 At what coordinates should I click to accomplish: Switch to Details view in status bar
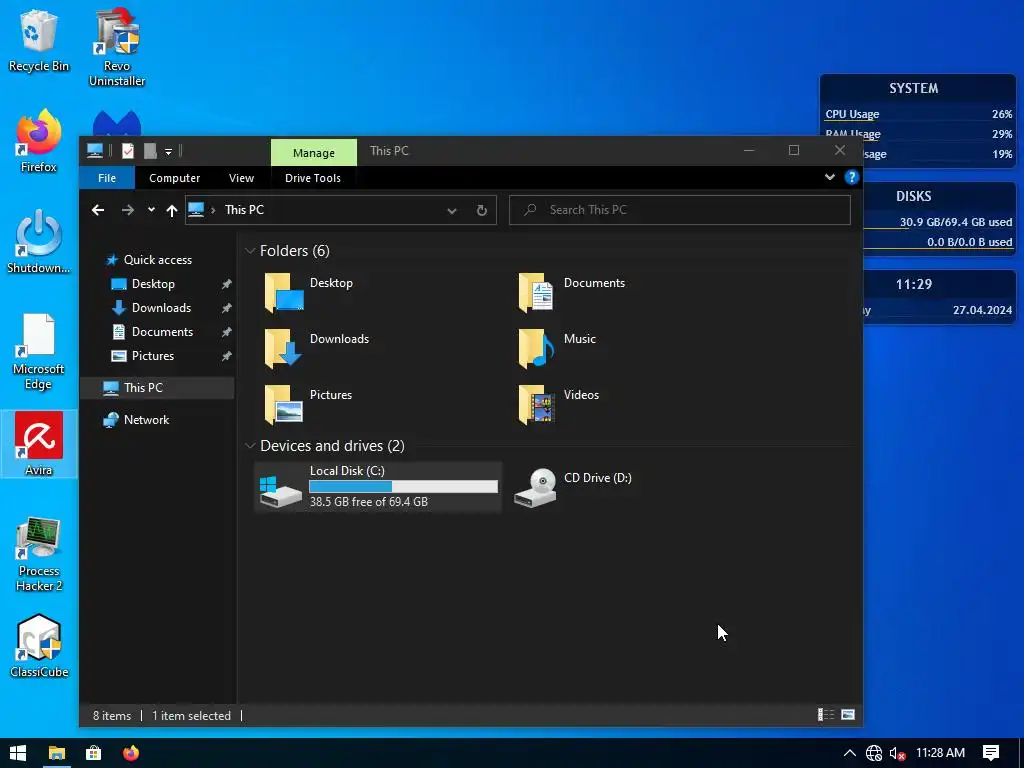(826, 715)
